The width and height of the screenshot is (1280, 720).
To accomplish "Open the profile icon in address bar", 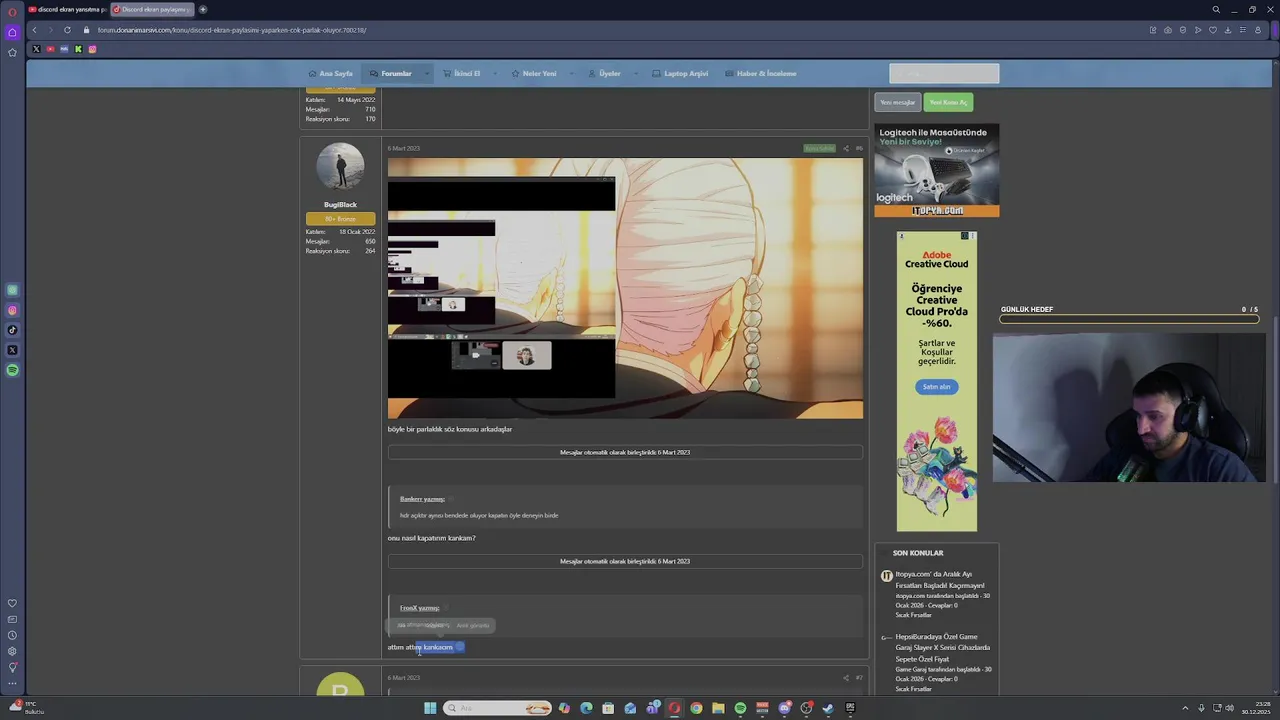I will click(1258, 30).
